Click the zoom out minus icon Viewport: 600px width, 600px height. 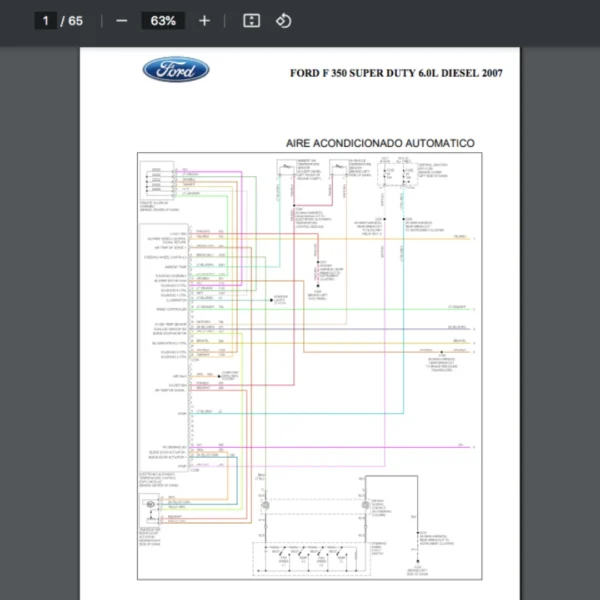point(121,21)
